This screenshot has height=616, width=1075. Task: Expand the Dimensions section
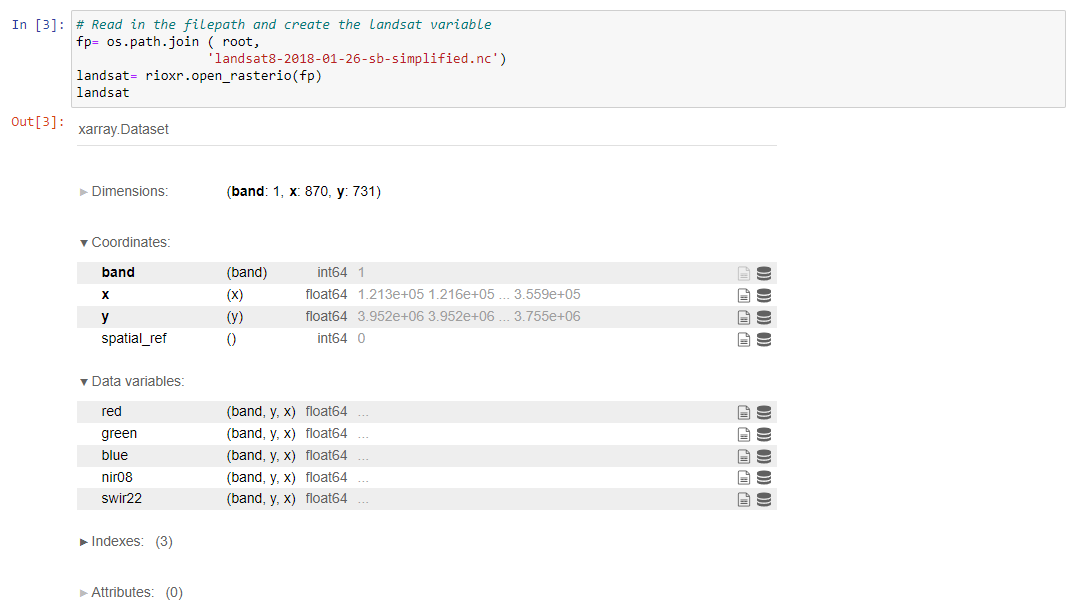(x=129, y=191)
